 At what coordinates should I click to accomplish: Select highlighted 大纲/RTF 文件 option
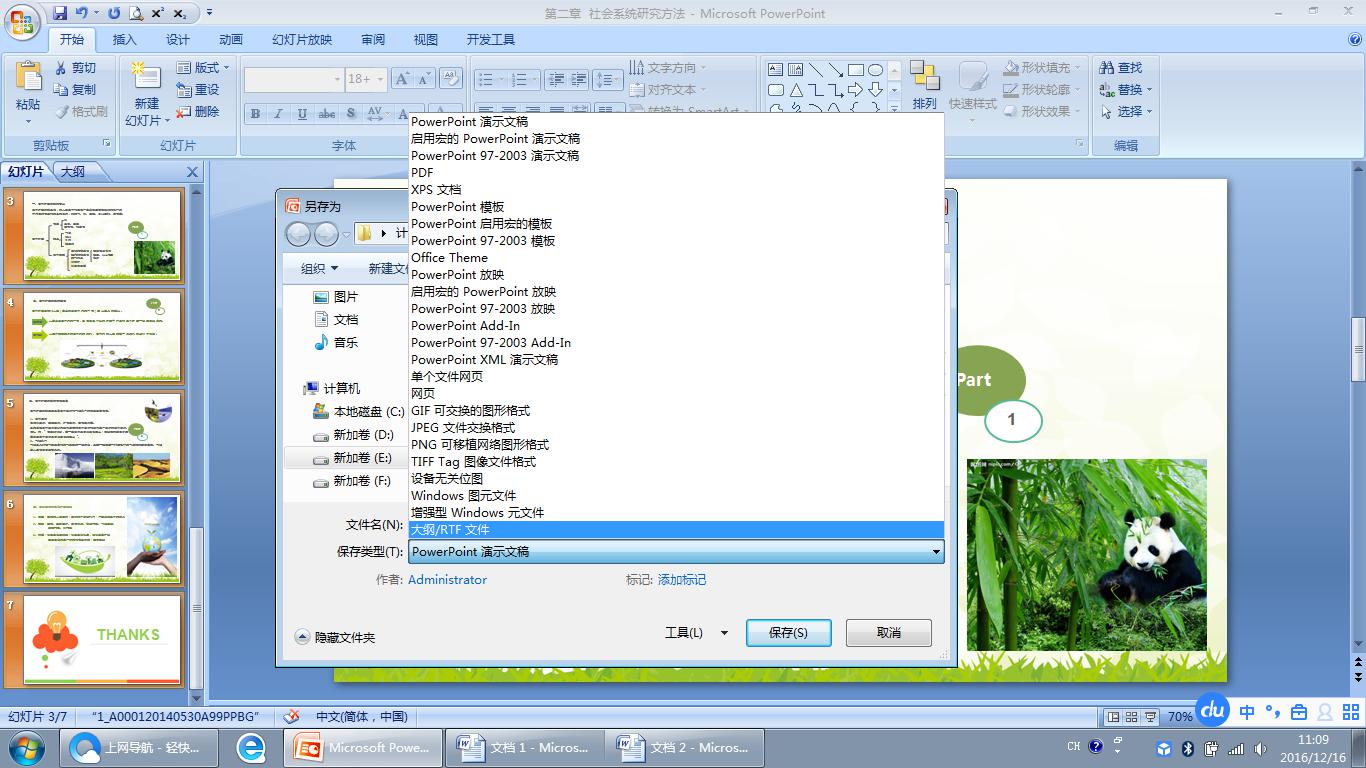coord(677,529)
